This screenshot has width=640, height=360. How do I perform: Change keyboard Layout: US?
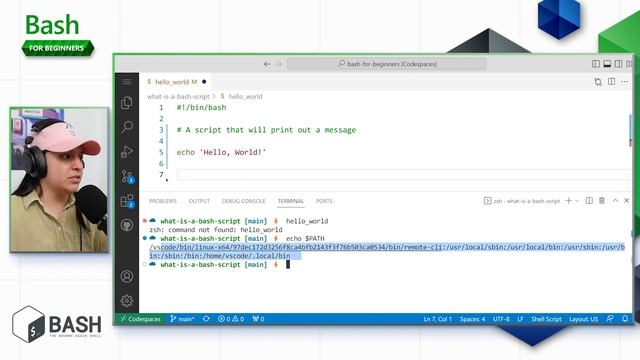(584, 319)
